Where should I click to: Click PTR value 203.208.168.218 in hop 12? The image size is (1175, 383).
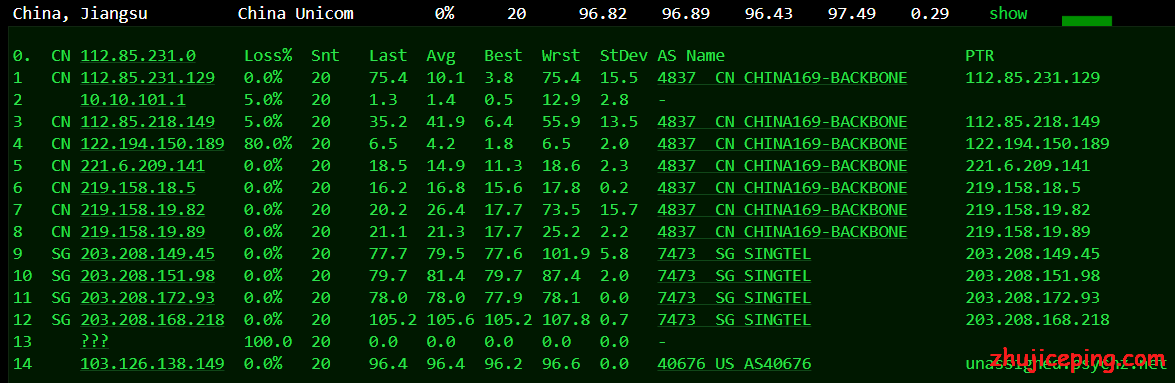pyautogui.click(x=1037, y=320)
